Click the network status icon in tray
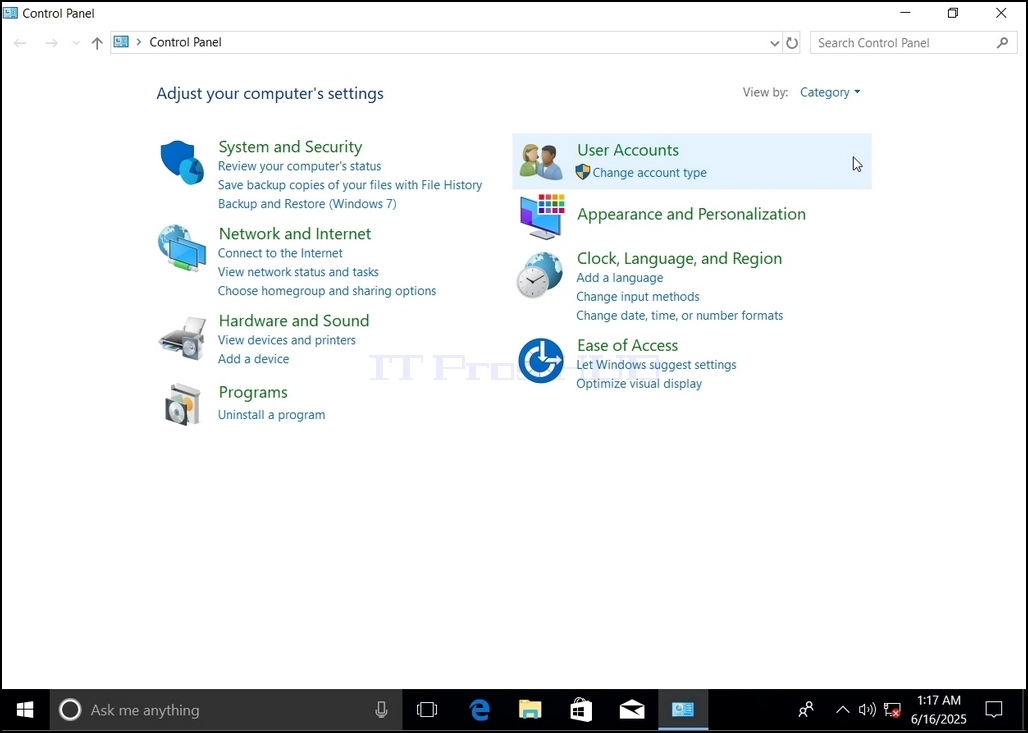Screen dimensions: 1028x733 tap(892, 709)
